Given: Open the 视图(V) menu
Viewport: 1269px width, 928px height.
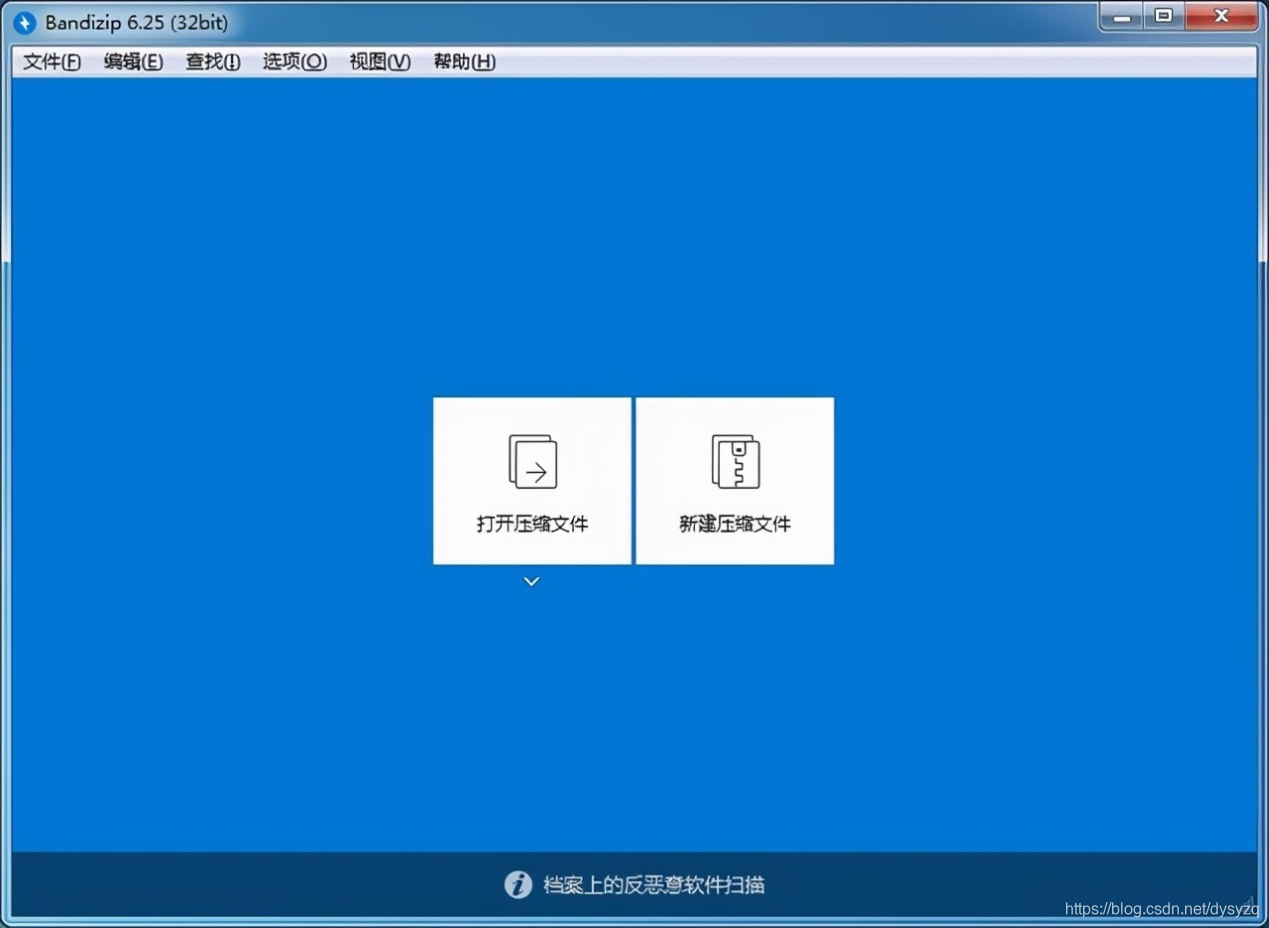Looking at the screenshot, I should [x=380, y=62].
